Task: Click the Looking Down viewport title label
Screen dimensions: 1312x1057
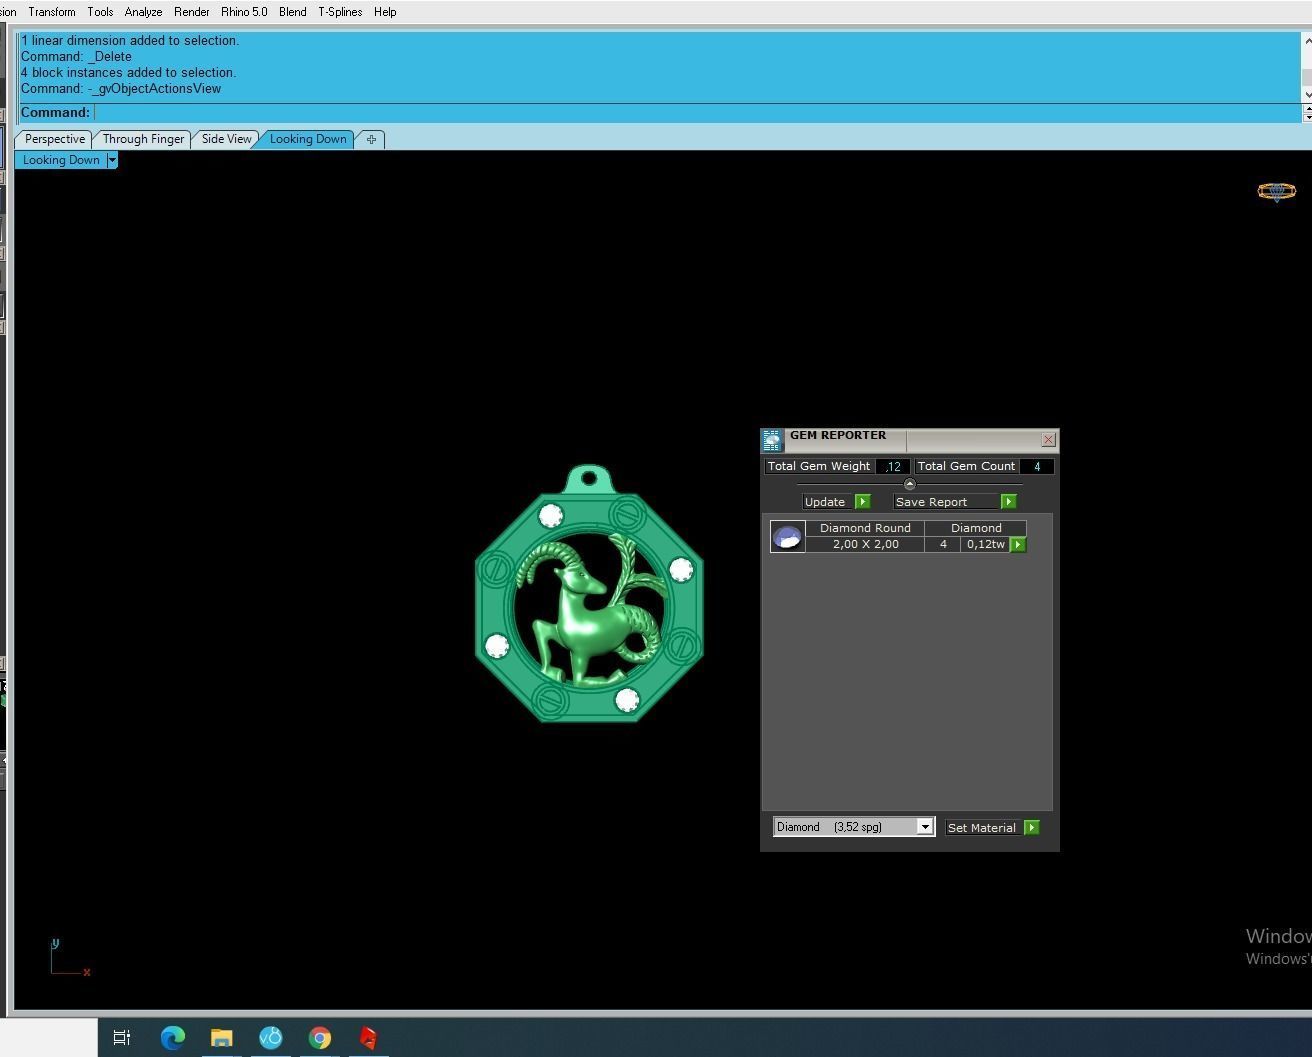Action: pos(61,160)
